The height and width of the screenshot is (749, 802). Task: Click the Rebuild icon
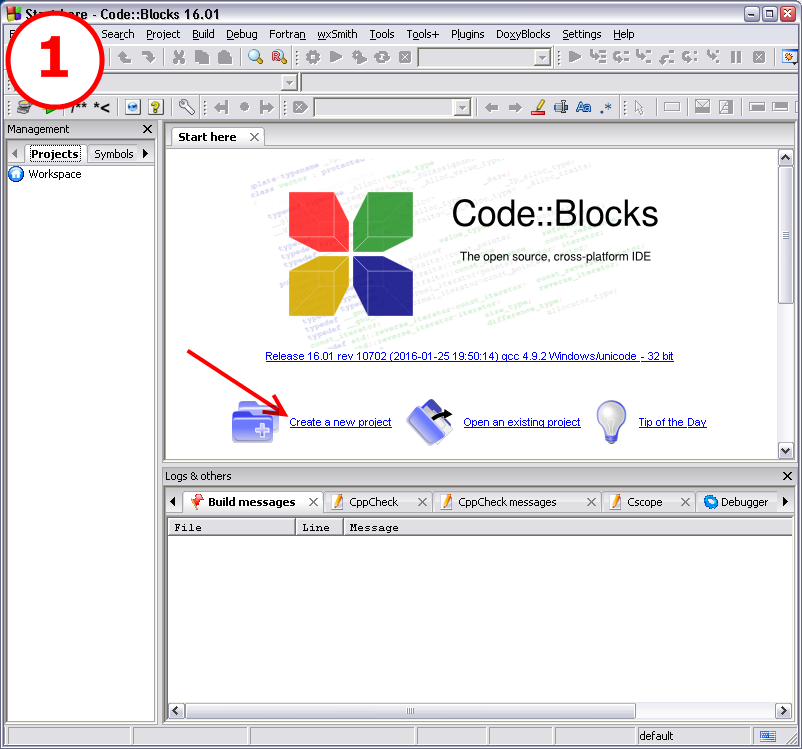(382, 57)
